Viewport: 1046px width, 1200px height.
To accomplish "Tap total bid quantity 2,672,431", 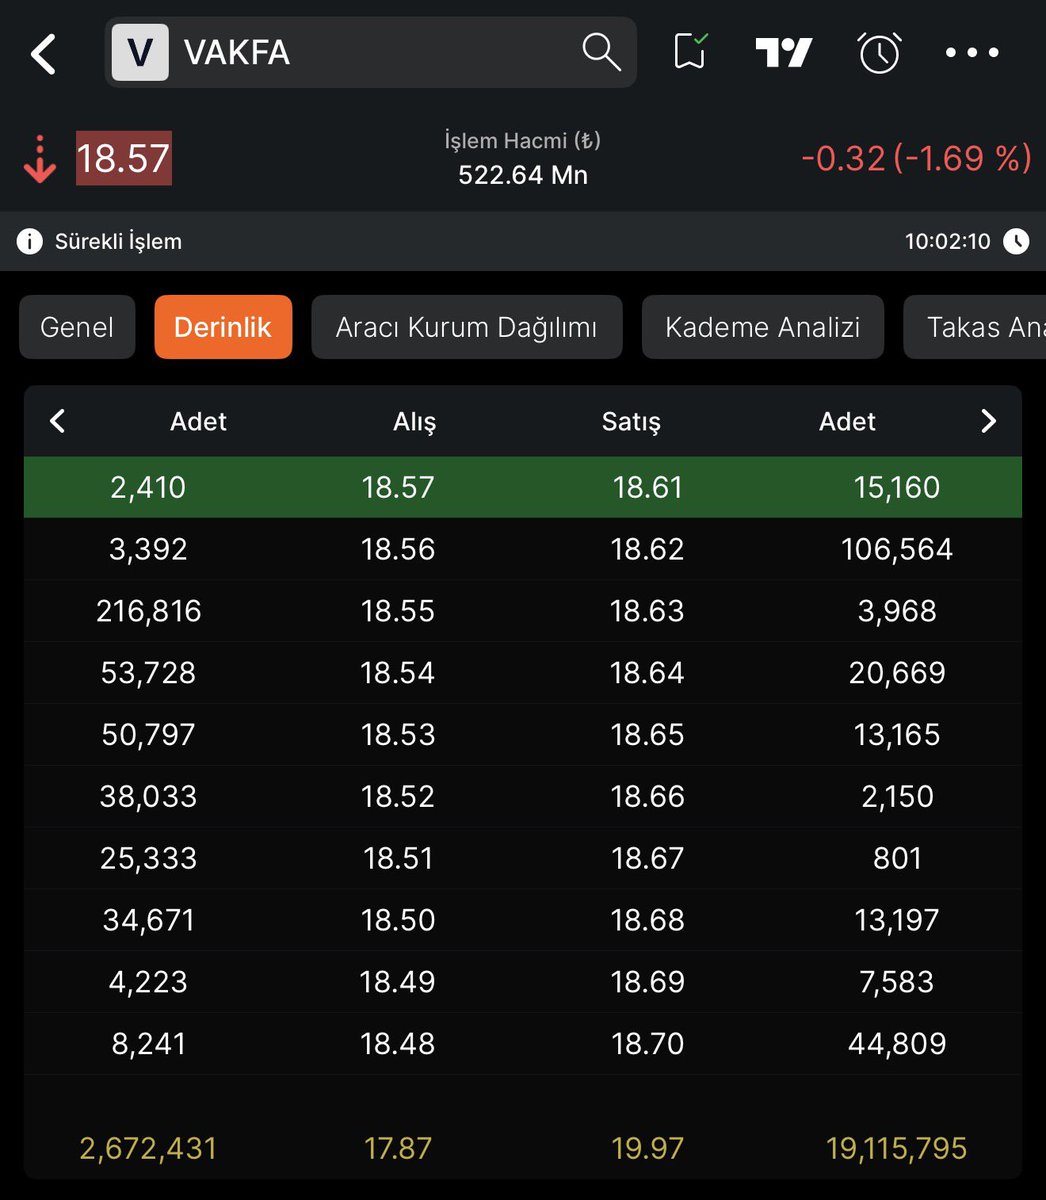I will coord(148,1149).
